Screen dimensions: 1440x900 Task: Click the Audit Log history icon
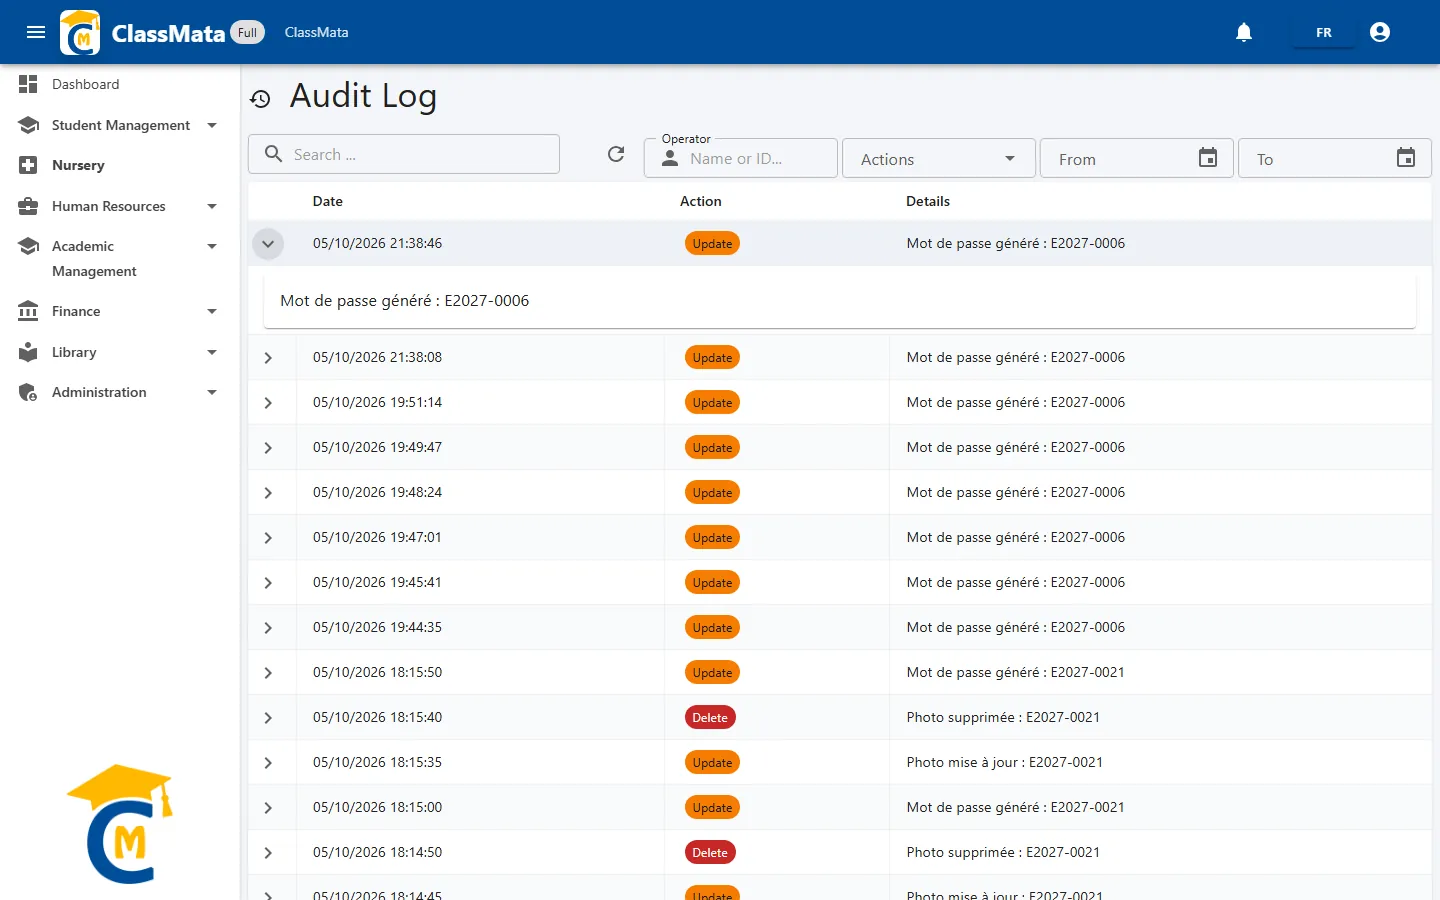pyautogui.click(x=260, y=98)
